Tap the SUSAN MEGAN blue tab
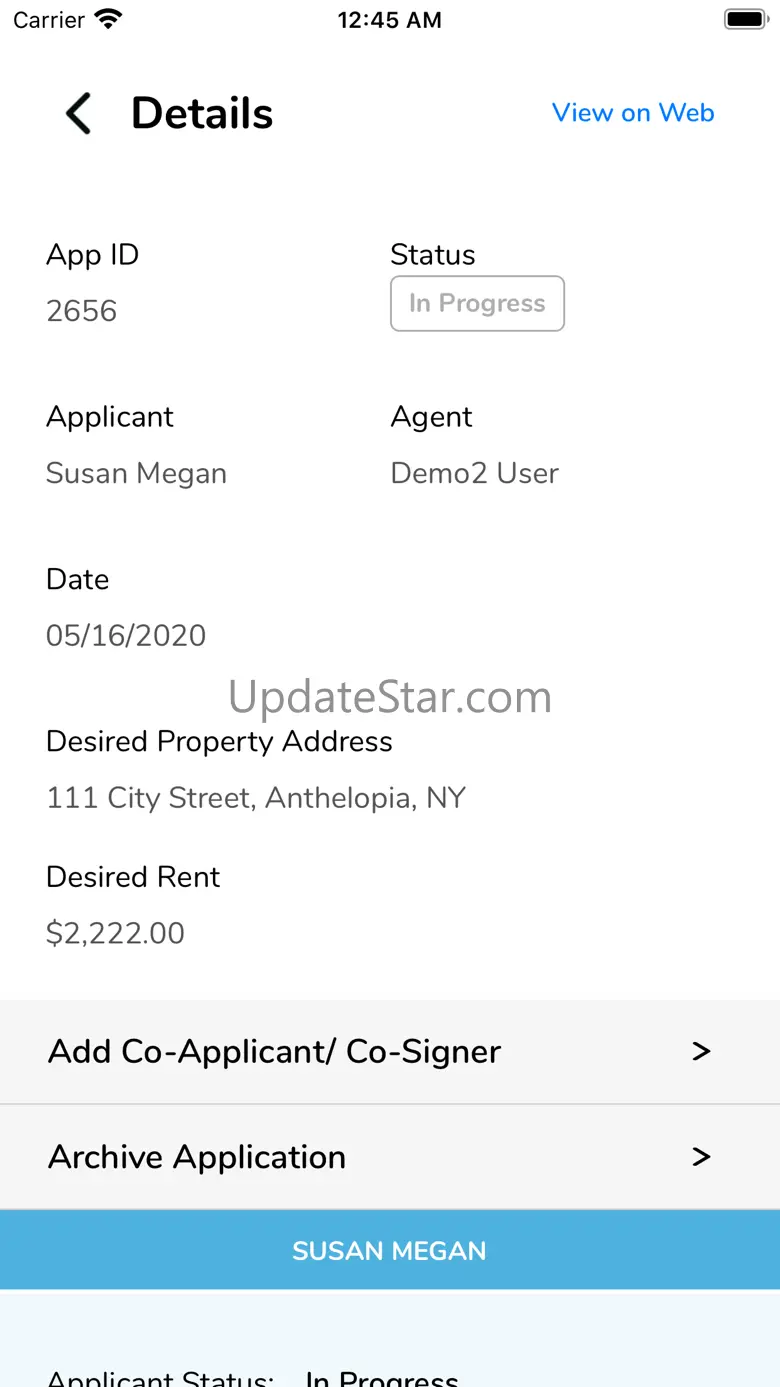 (x=389, y=1250)
